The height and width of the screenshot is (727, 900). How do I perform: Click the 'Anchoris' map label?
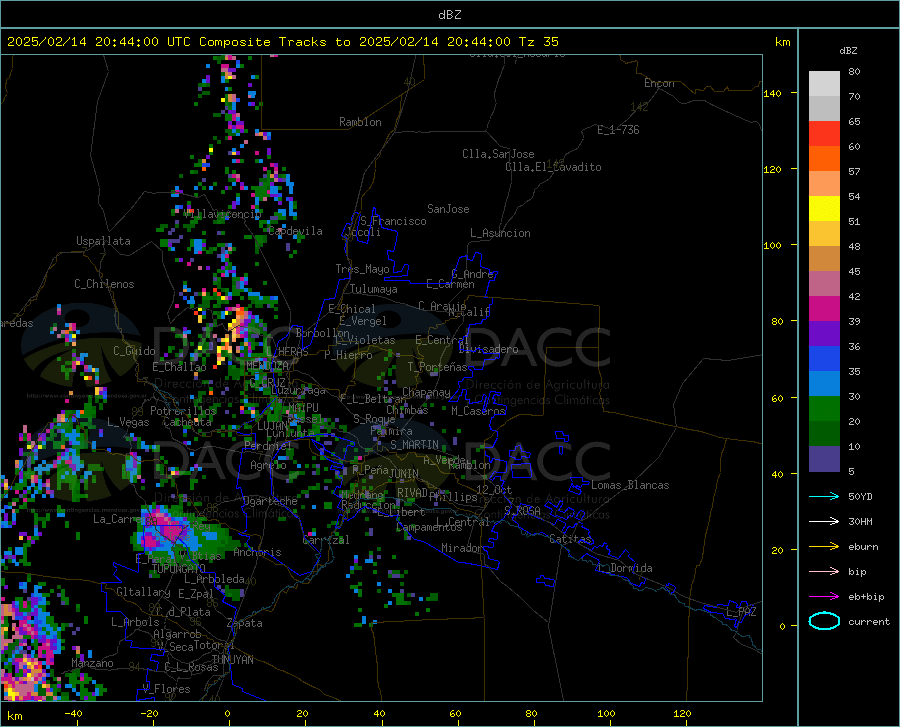257,552
